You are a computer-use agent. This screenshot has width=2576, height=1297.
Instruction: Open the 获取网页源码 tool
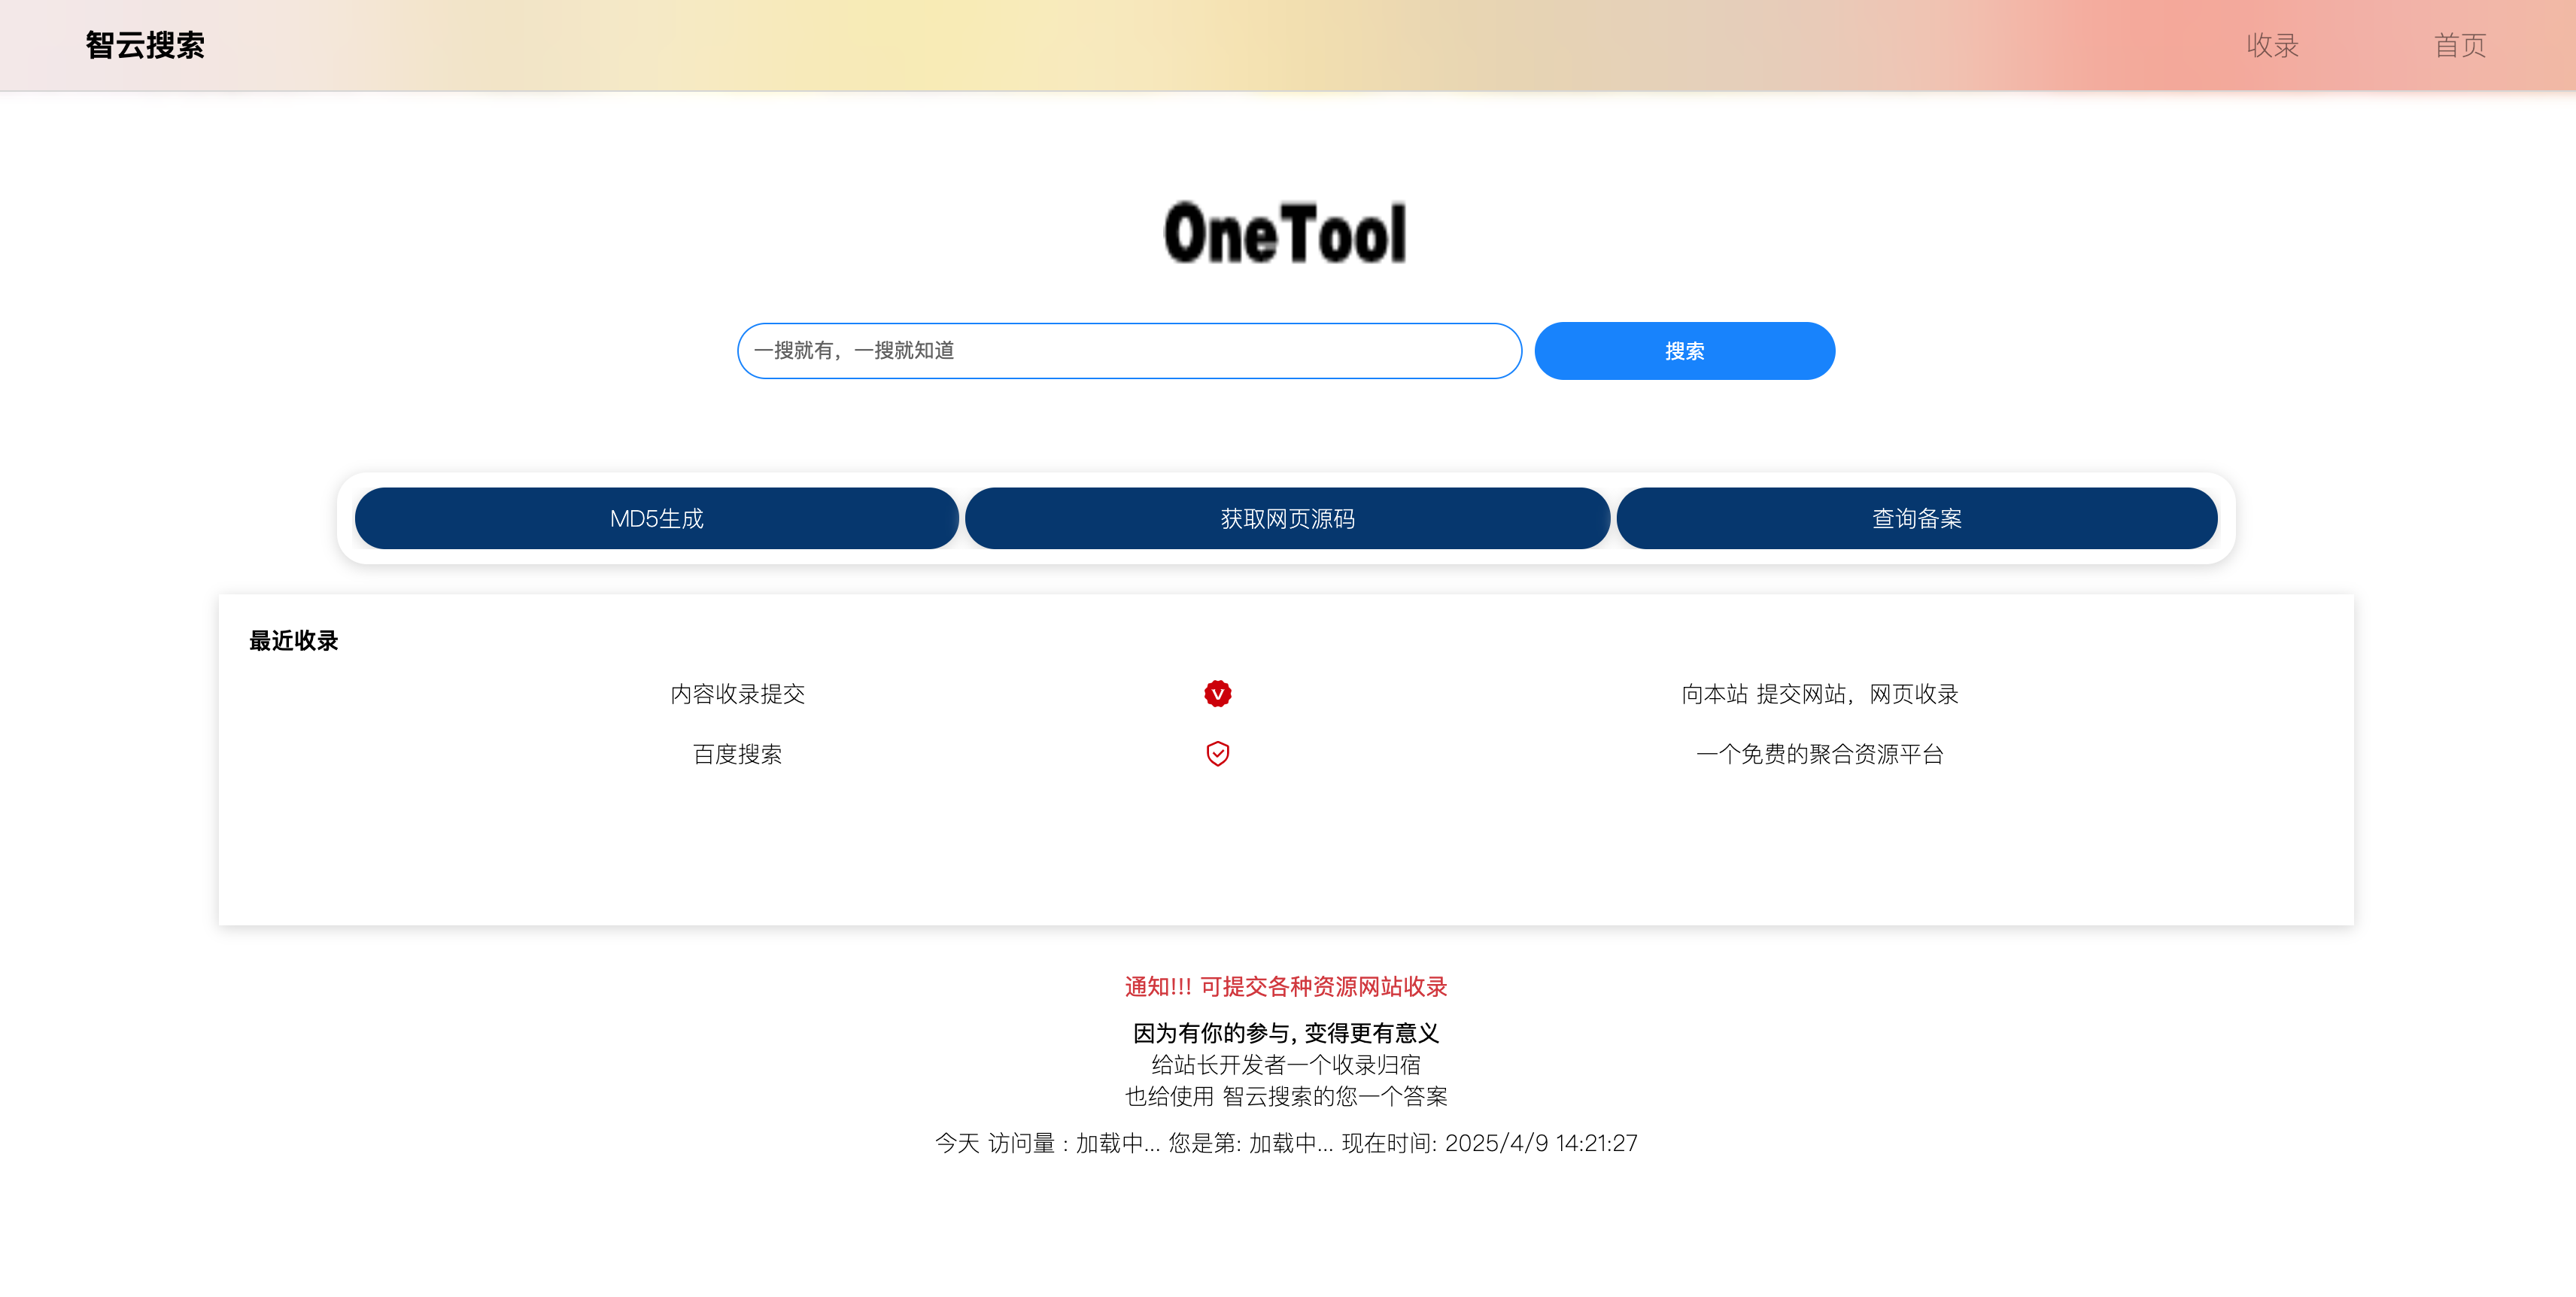1287,518
